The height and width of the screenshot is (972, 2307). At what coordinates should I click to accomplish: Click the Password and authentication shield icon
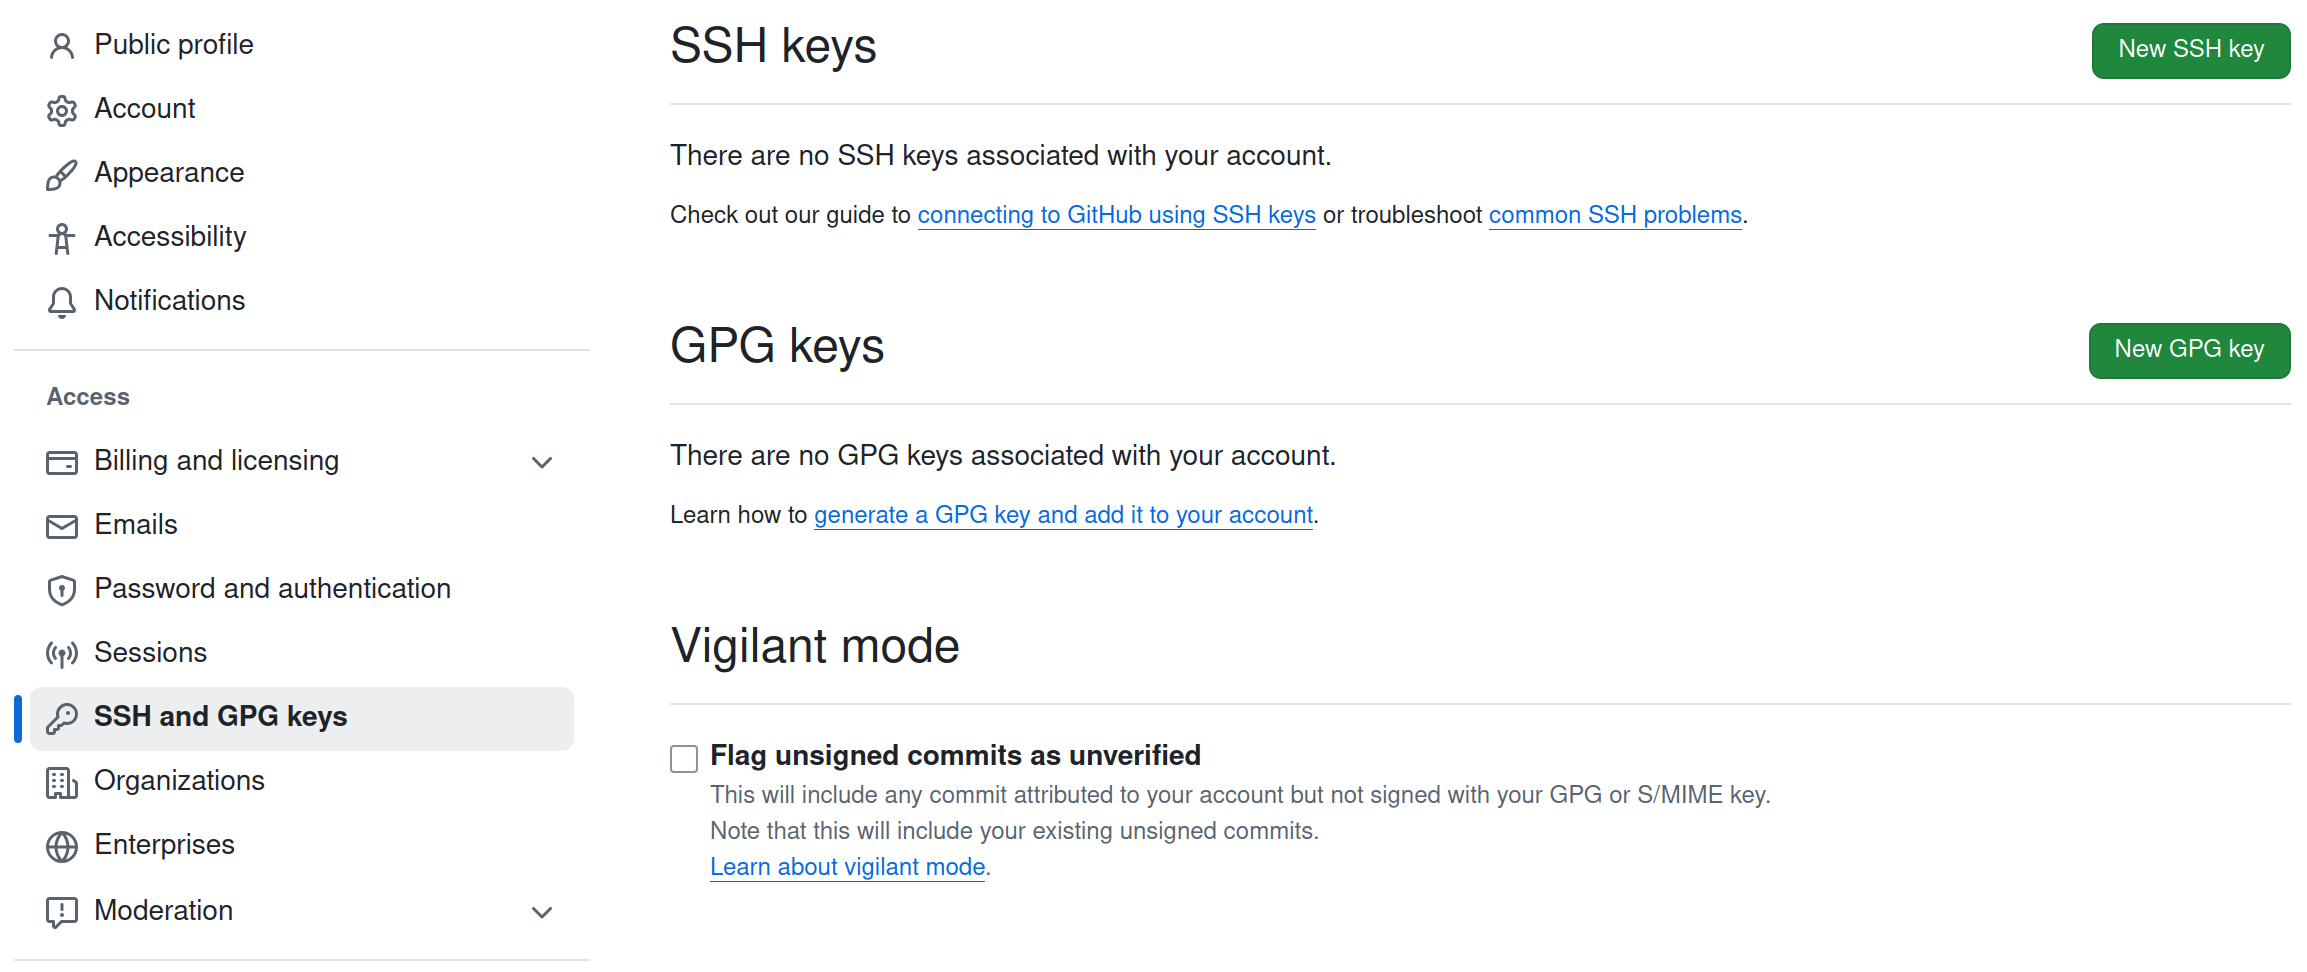62,590
